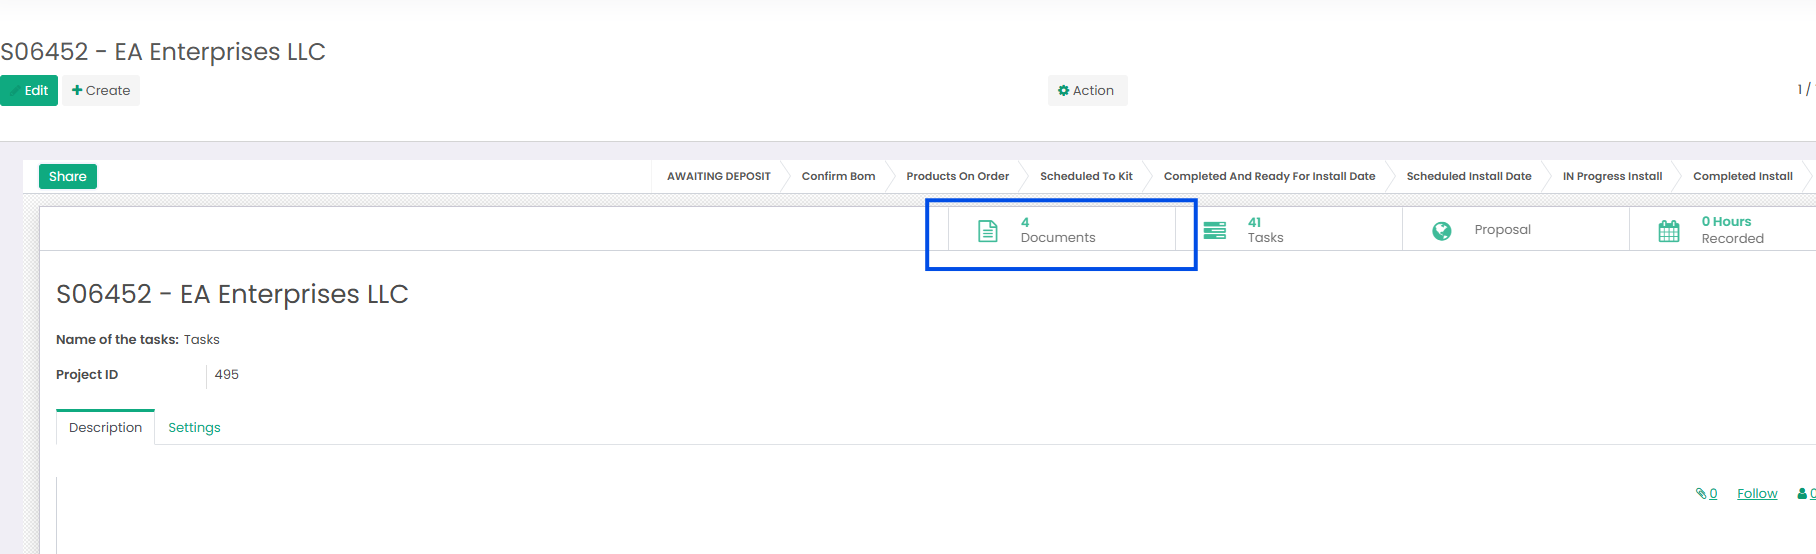The image size is (1816, 554).
Task: Click the Project ID value 495
Action: (227, 375)
